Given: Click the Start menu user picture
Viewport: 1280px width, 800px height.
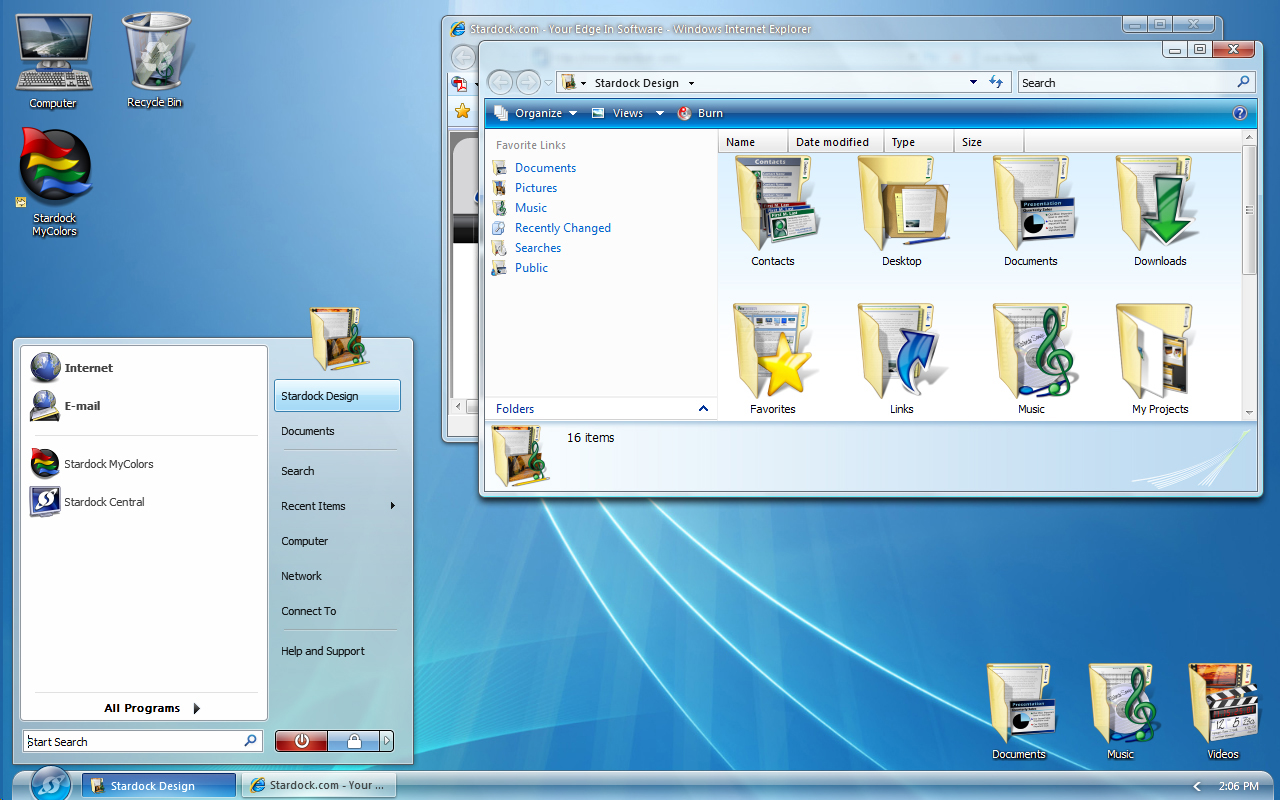Looking at the screenshot, I should (339, 339).
